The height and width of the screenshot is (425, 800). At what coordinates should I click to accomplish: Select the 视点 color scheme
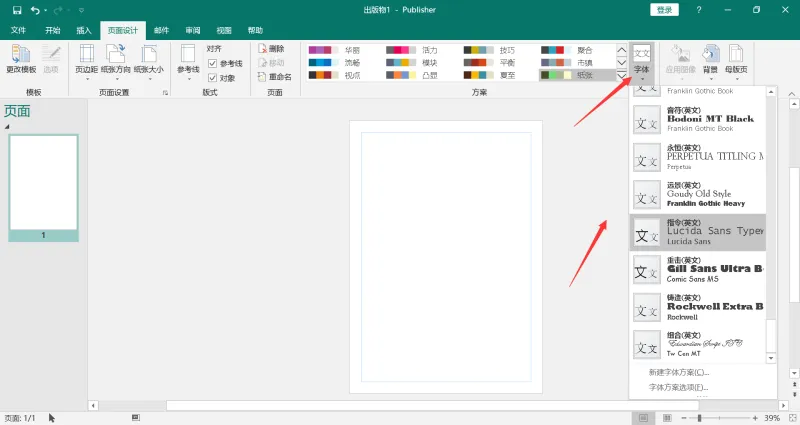point(335,75)
